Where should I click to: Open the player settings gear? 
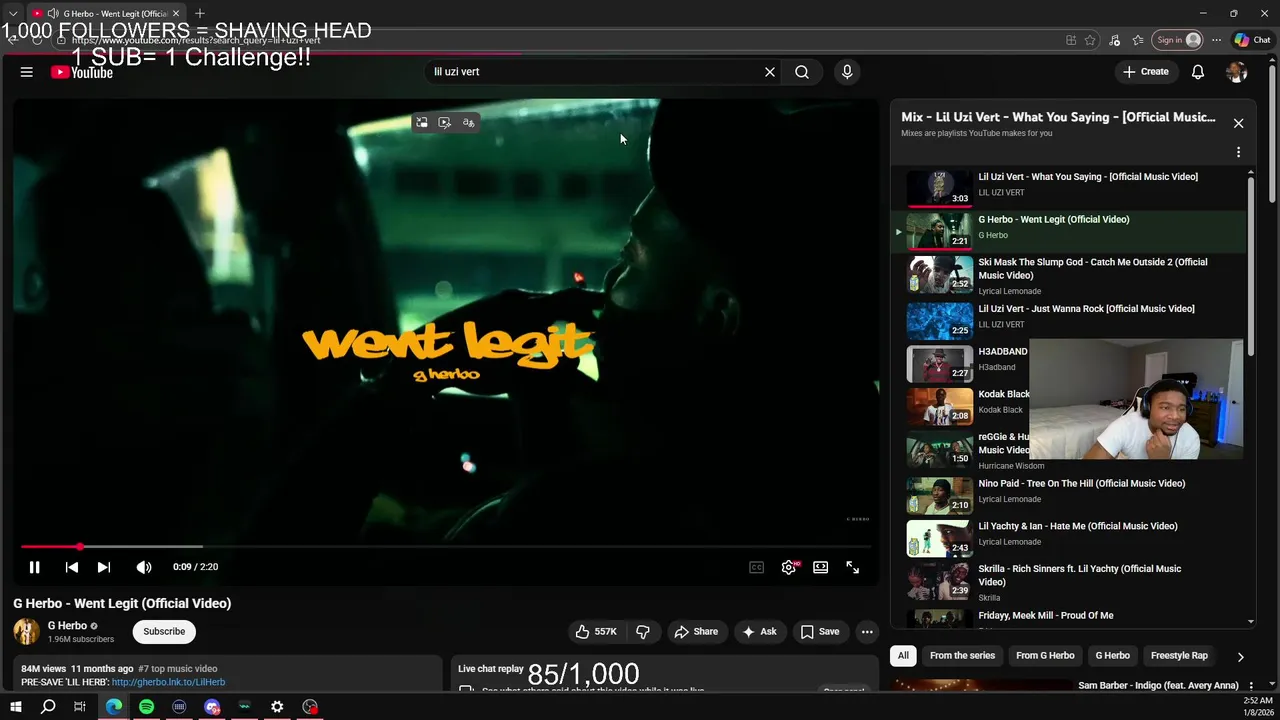789,567
